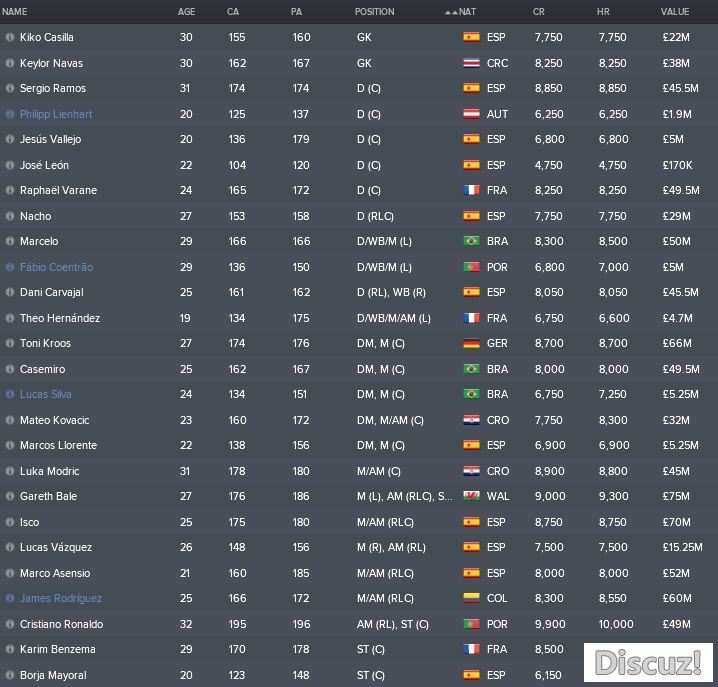Open Philipp Lienhart player profile link
This screenshot has height=687, width=718.
56,114
